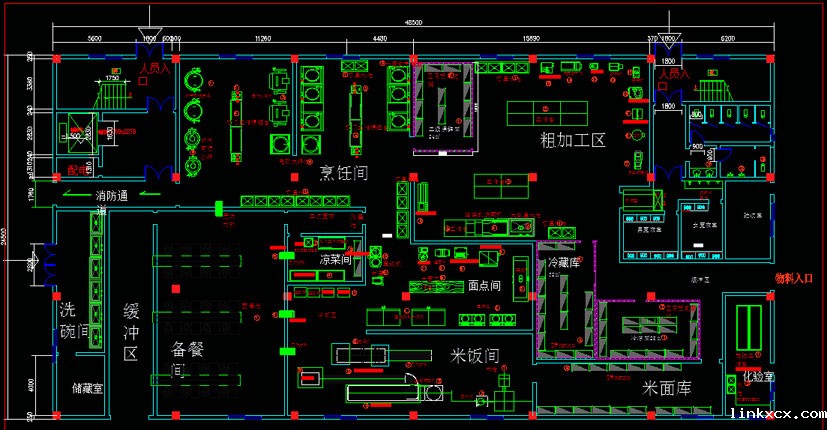Viewport: 827px width, 430px height.
Task: Select the 化验室 room label
Action: click(x=757, y=376)
